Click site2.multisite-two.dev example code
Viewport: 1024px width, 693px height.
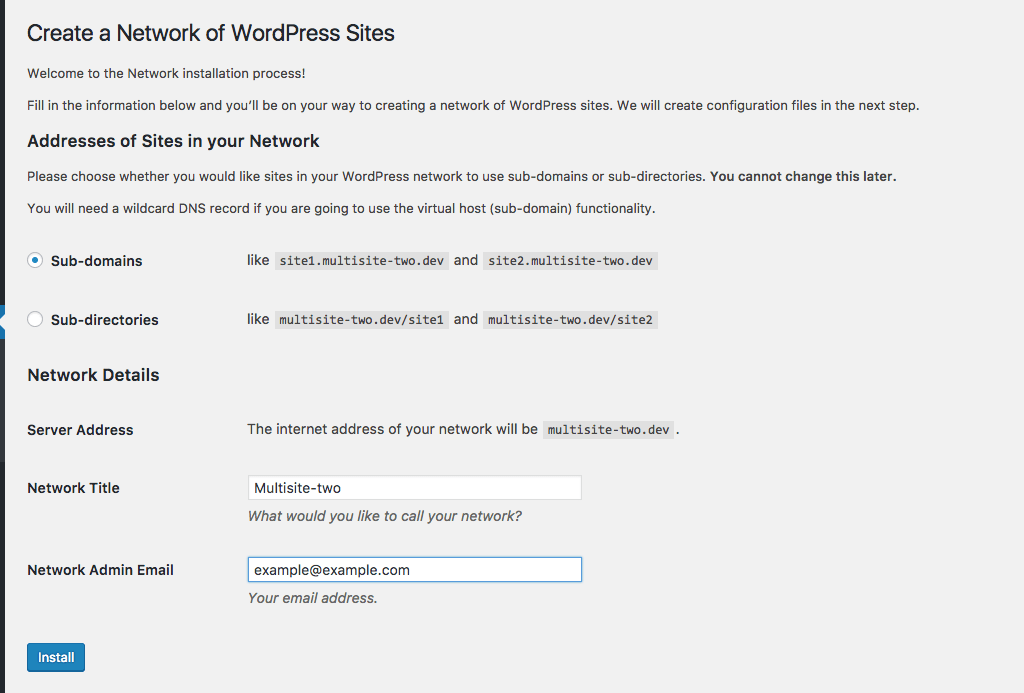pyautogui.click(x=570, y=261)
